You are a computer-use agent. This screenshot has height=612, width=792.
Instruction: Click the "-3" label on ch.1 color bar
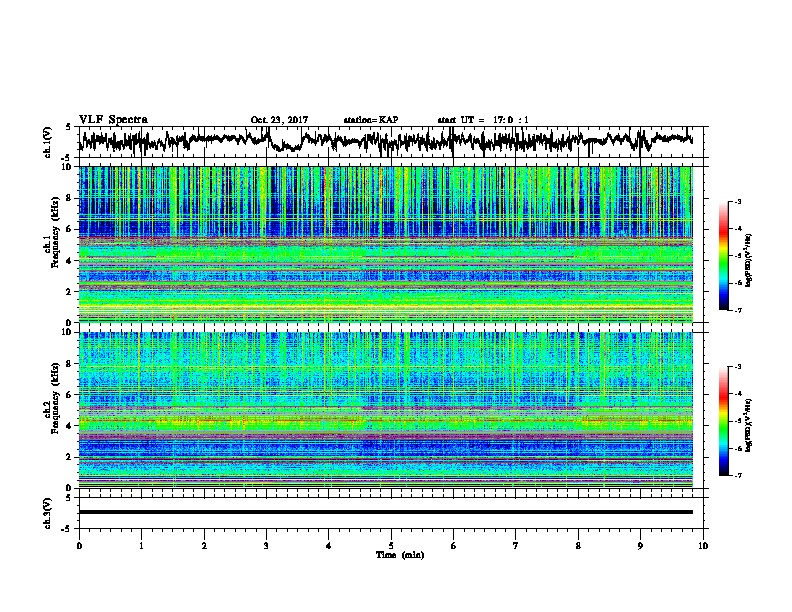738,201
